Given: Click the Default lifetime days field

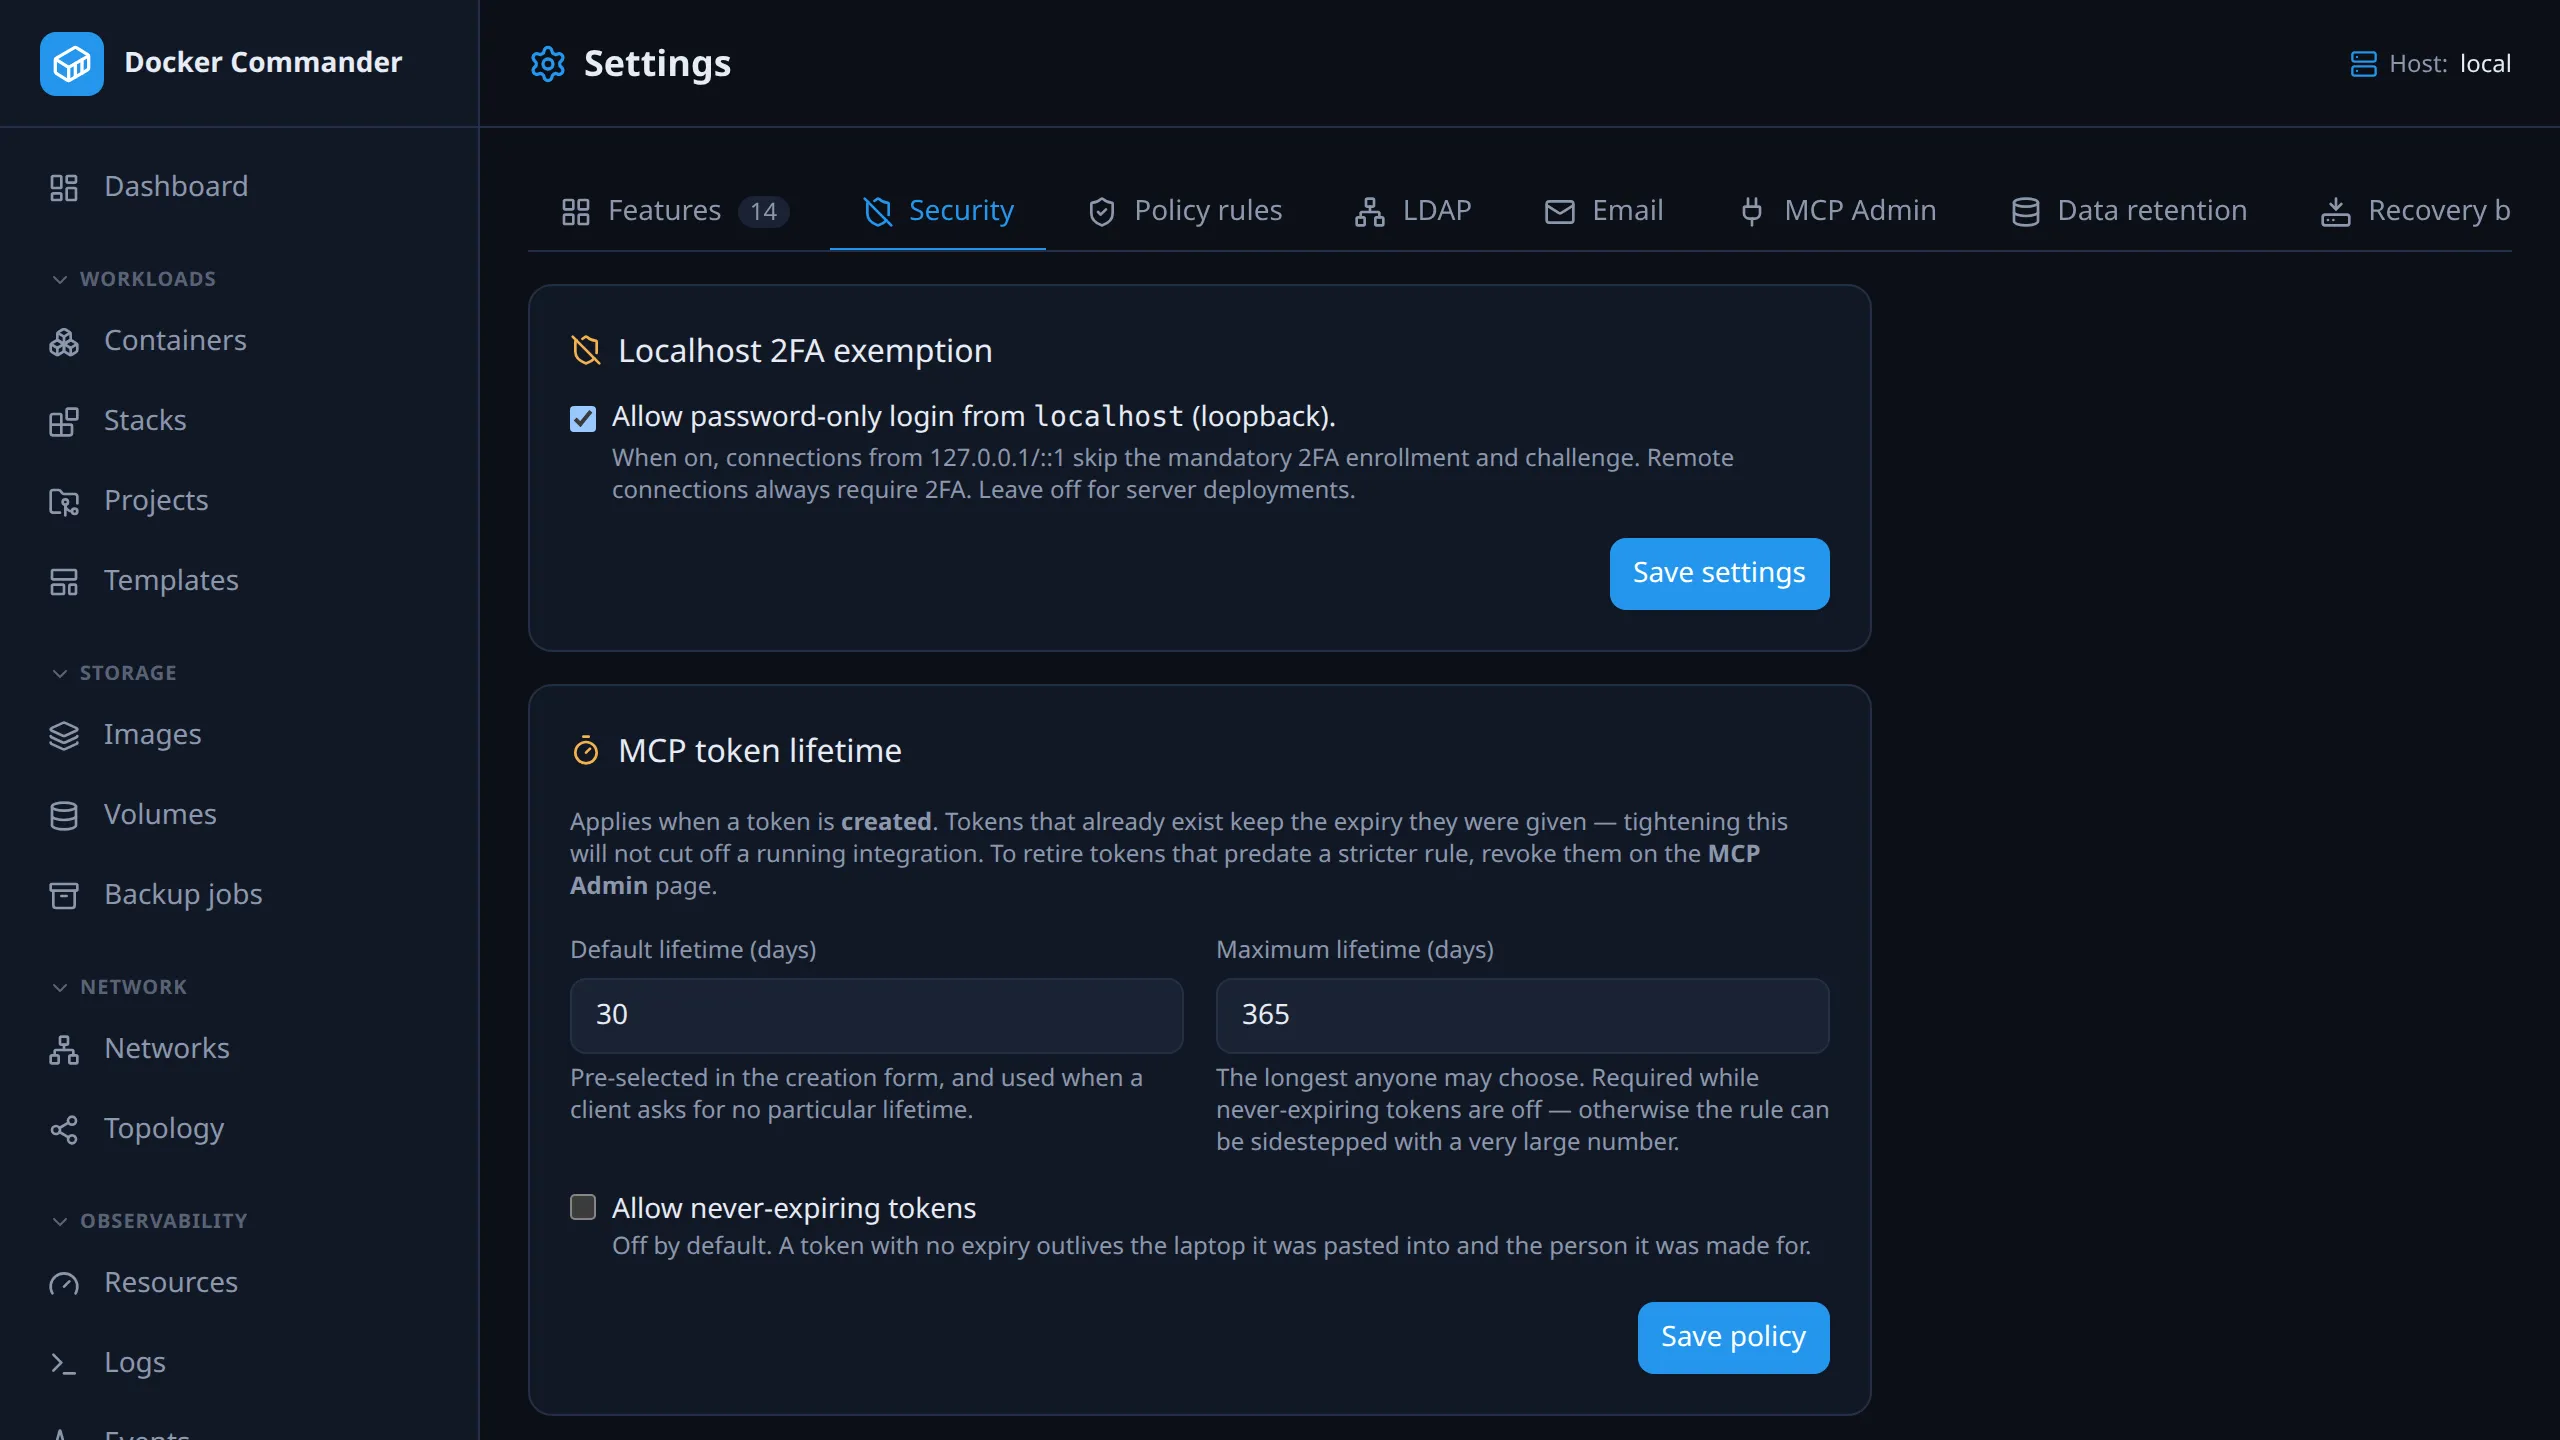Looking at the screenshot, I should [876, 1015].
